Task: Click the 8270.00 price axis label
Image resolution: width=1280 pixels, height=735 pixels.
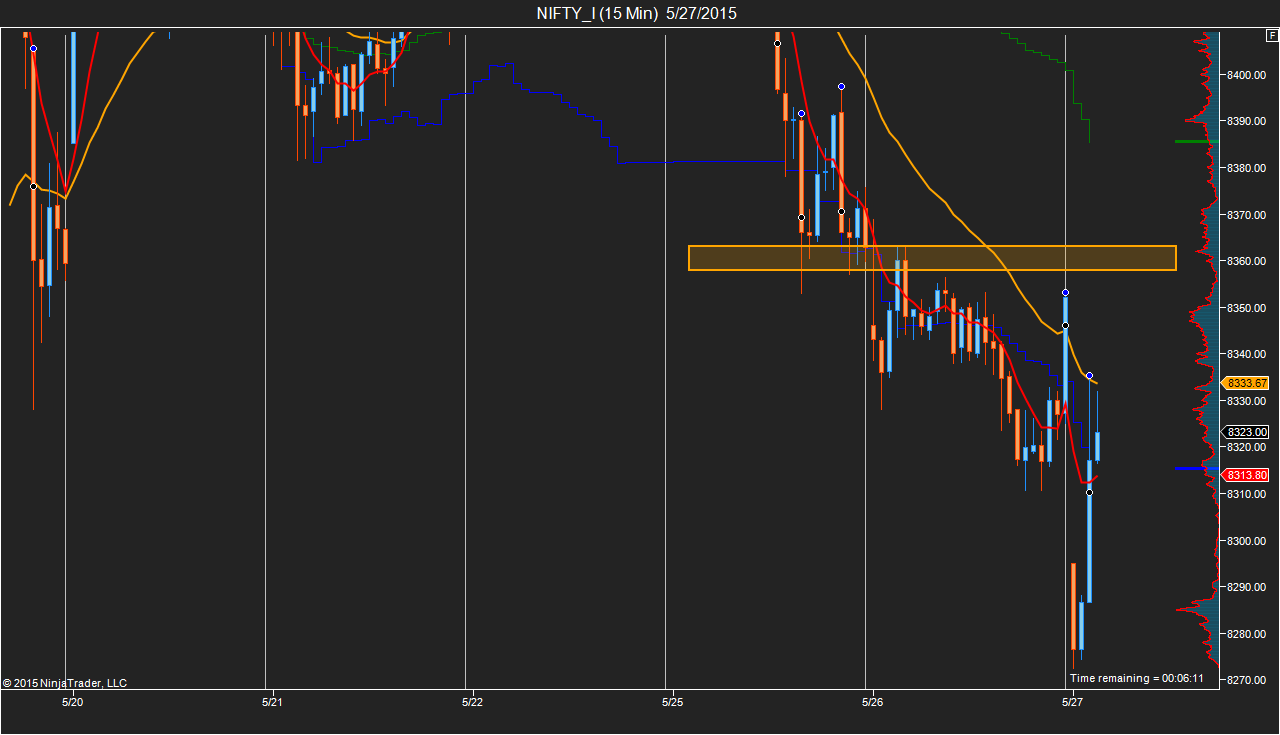Action: tap(1247, 680)
